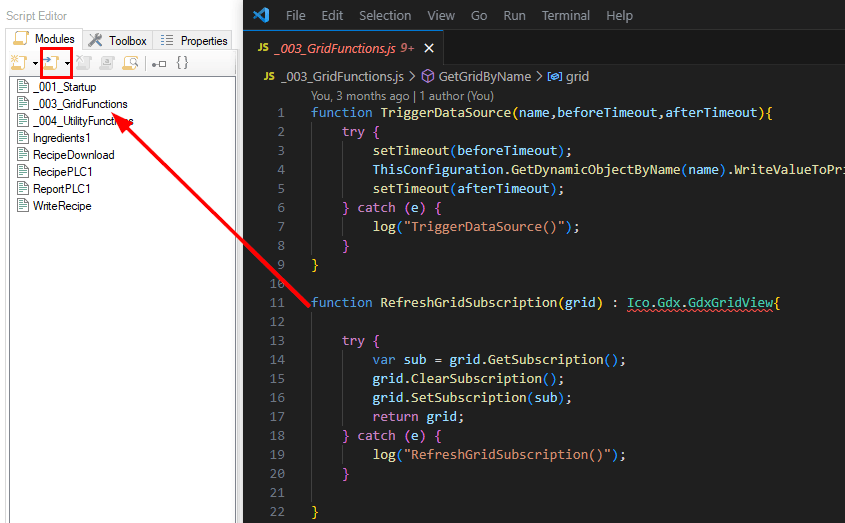Image resolution: width=845 pixels, height=523 pixels.
Task: Click the rename module icon
Action: click(x=107, y=63)
